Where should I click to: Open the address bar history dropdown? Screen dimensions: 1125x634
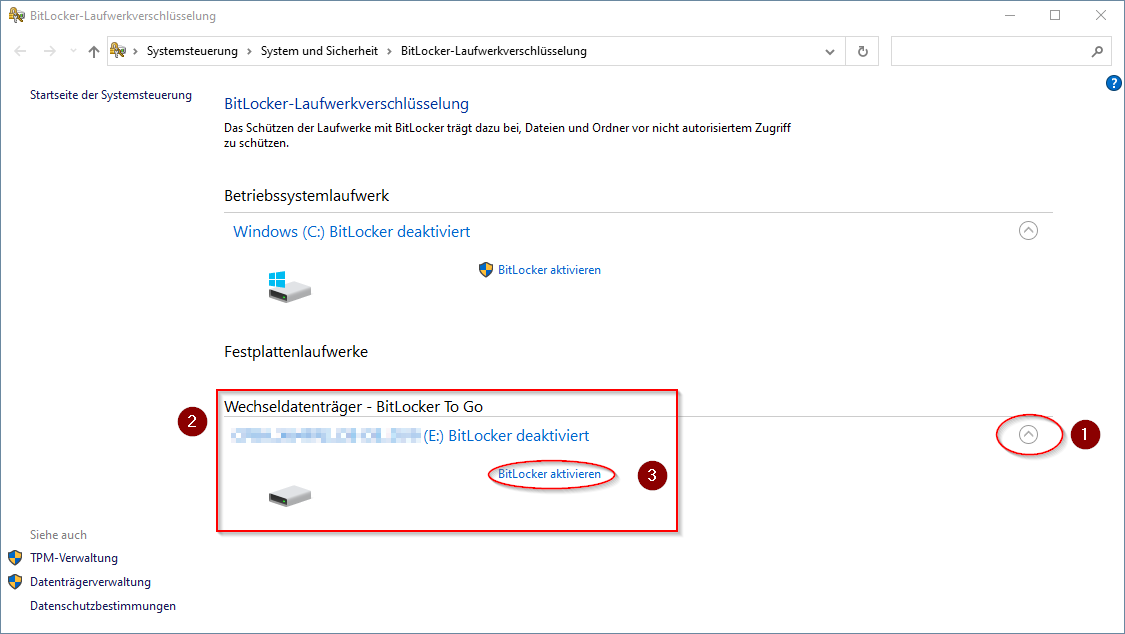(x=829, y=51)
